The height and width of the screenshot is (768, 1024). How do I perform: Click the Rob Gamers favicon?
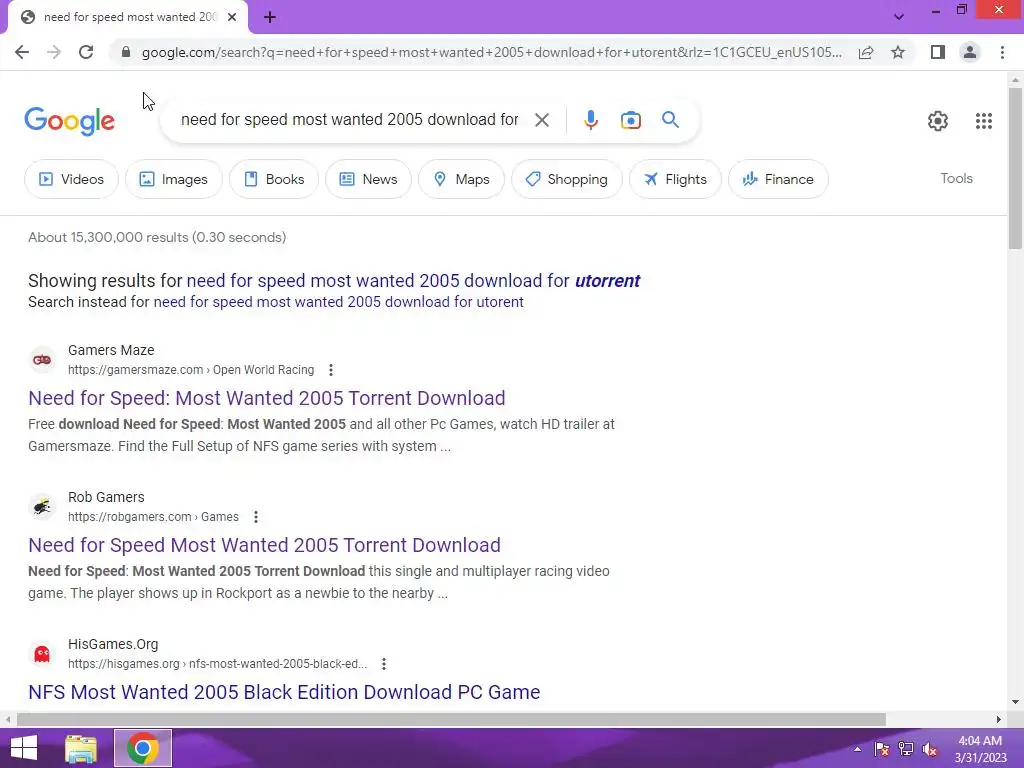[x=42, y=507]
